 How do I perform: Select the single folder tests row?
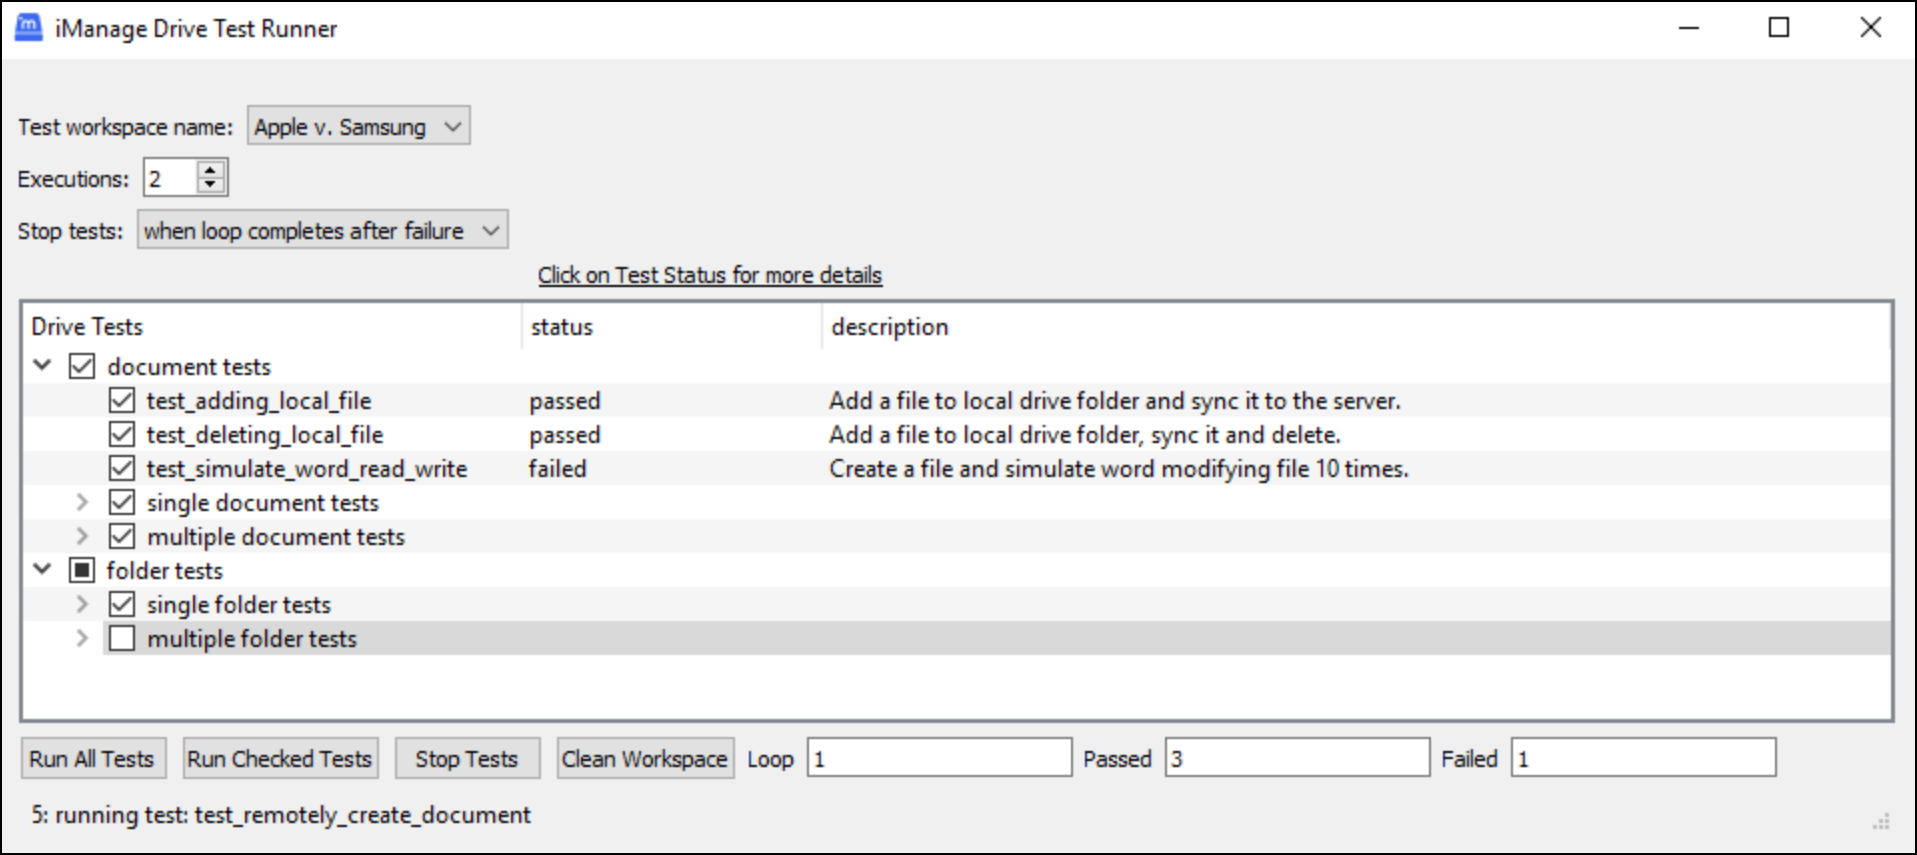click(x=238, y=605)
